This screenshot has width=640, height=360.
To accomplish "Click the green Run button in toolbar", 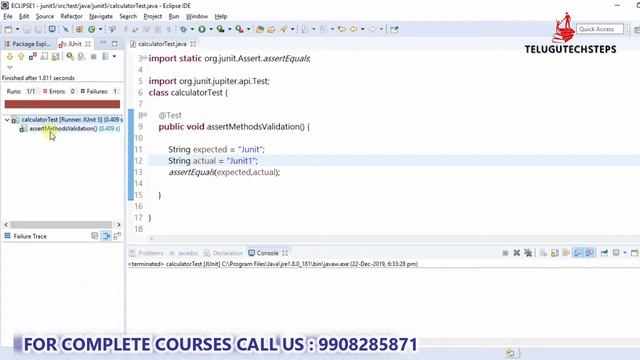I will pos(202,29).
